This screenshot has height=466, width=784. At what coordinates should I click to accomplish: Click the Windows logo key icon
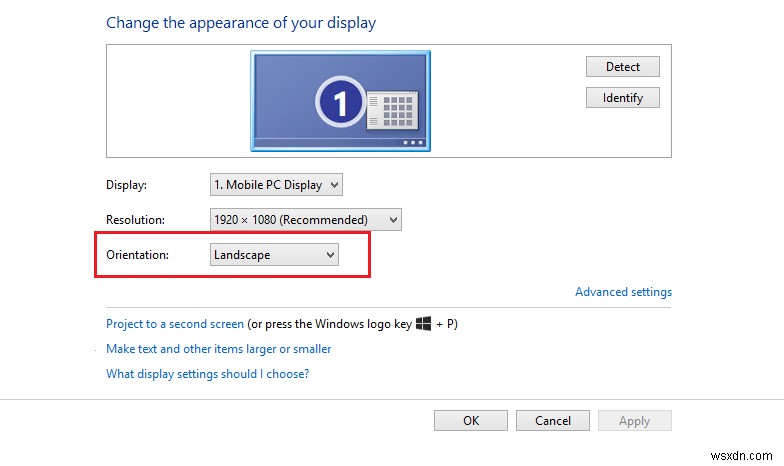click(423, 323)
